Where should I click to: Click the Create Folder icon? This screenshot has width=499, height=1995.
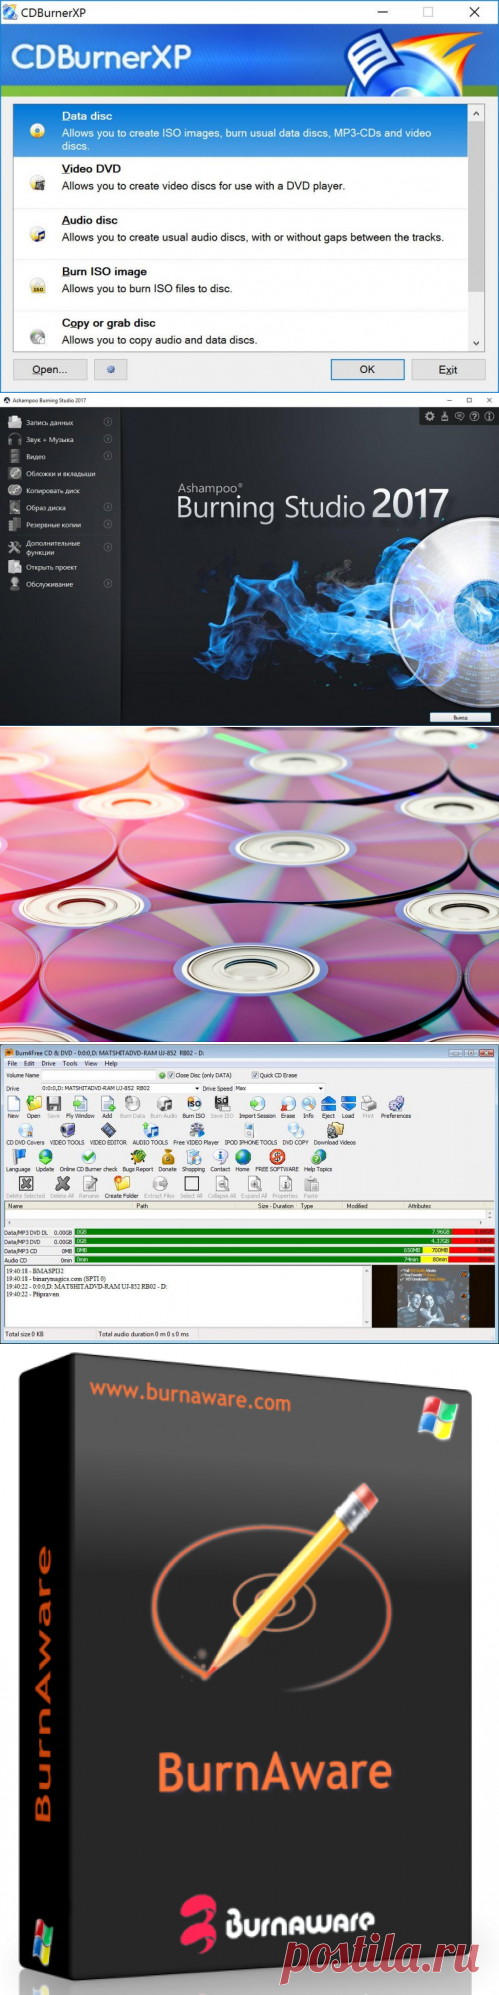point(121,1187)
